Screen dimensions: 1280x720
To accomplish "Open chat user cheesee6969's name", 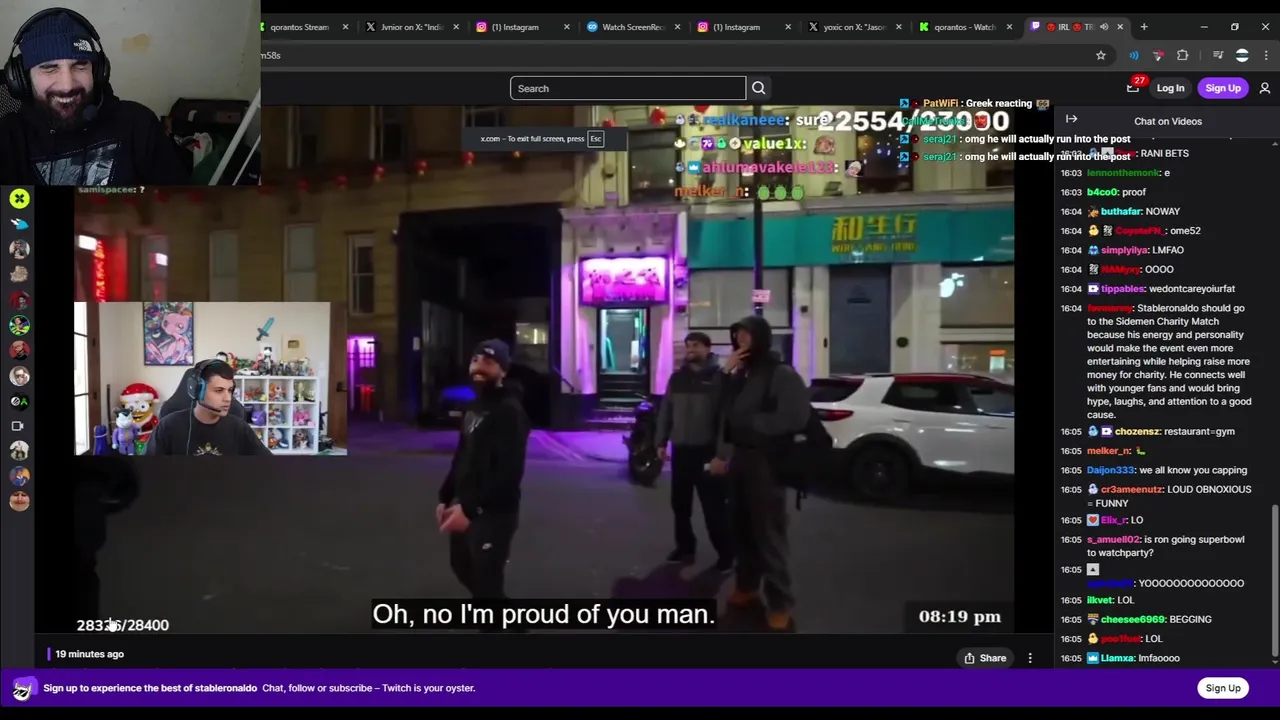I will point(1133,619).
